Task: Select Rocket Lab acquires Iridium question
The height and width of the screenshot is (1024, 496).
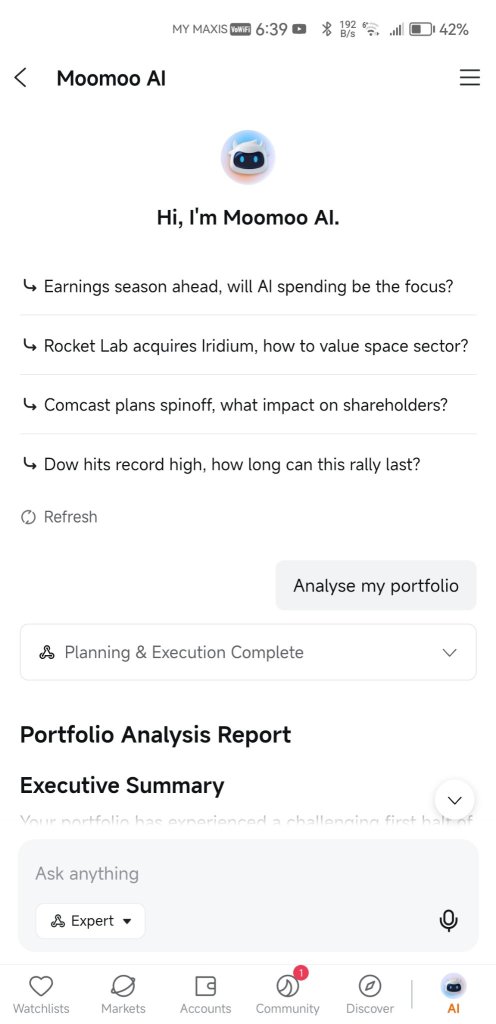Action: [x=248, y=345]
